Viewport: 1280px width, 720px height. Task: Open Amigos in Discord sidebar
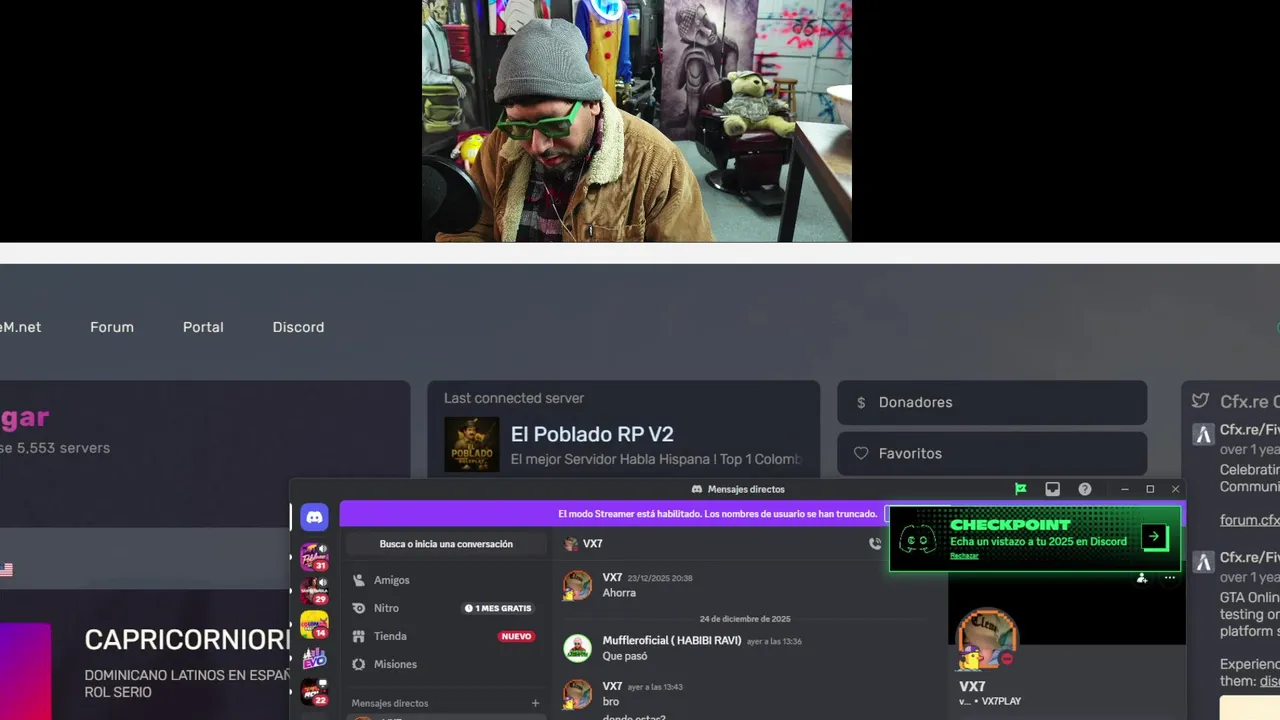(x=446, y=580)
